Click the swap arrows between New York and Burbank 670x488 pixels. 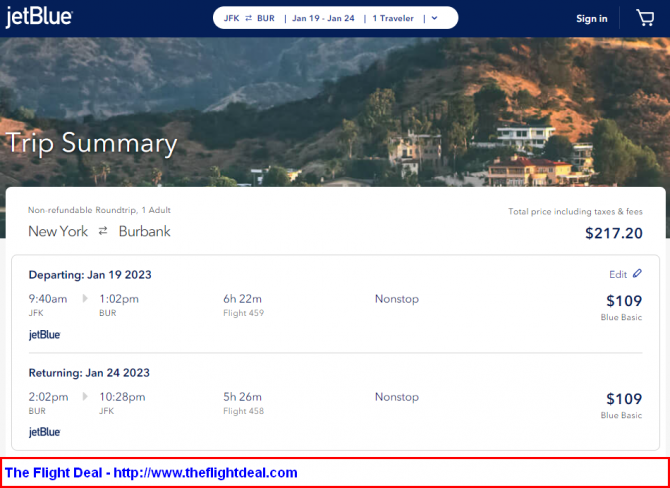[103, 231]
